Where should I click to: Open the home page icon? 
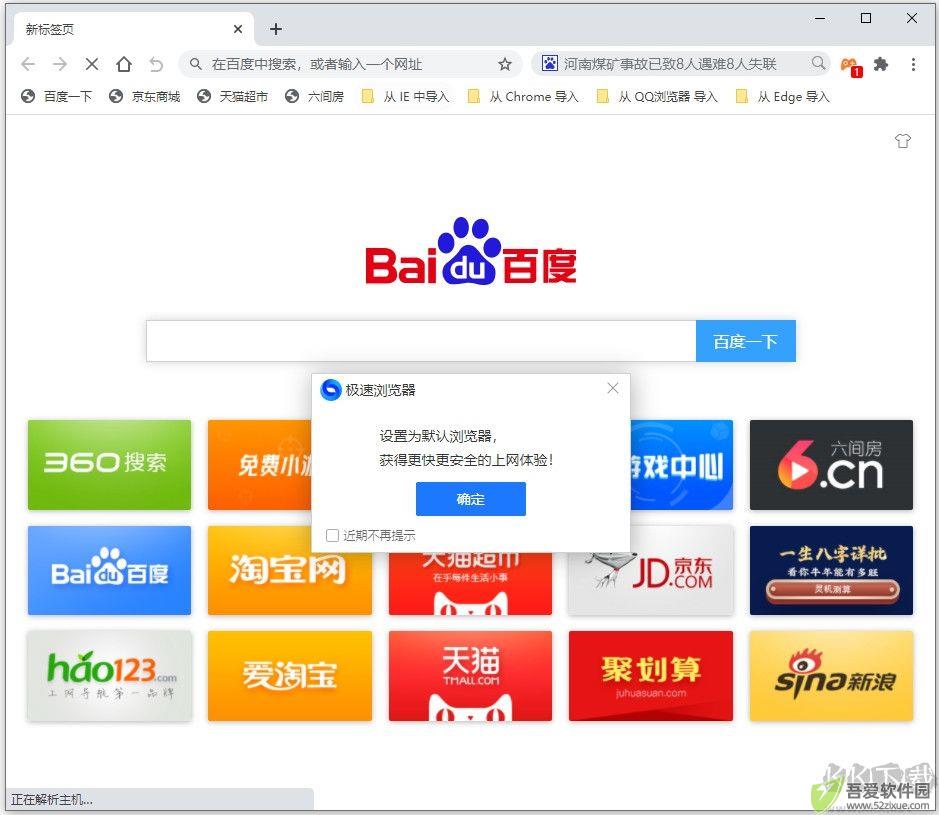124,64
